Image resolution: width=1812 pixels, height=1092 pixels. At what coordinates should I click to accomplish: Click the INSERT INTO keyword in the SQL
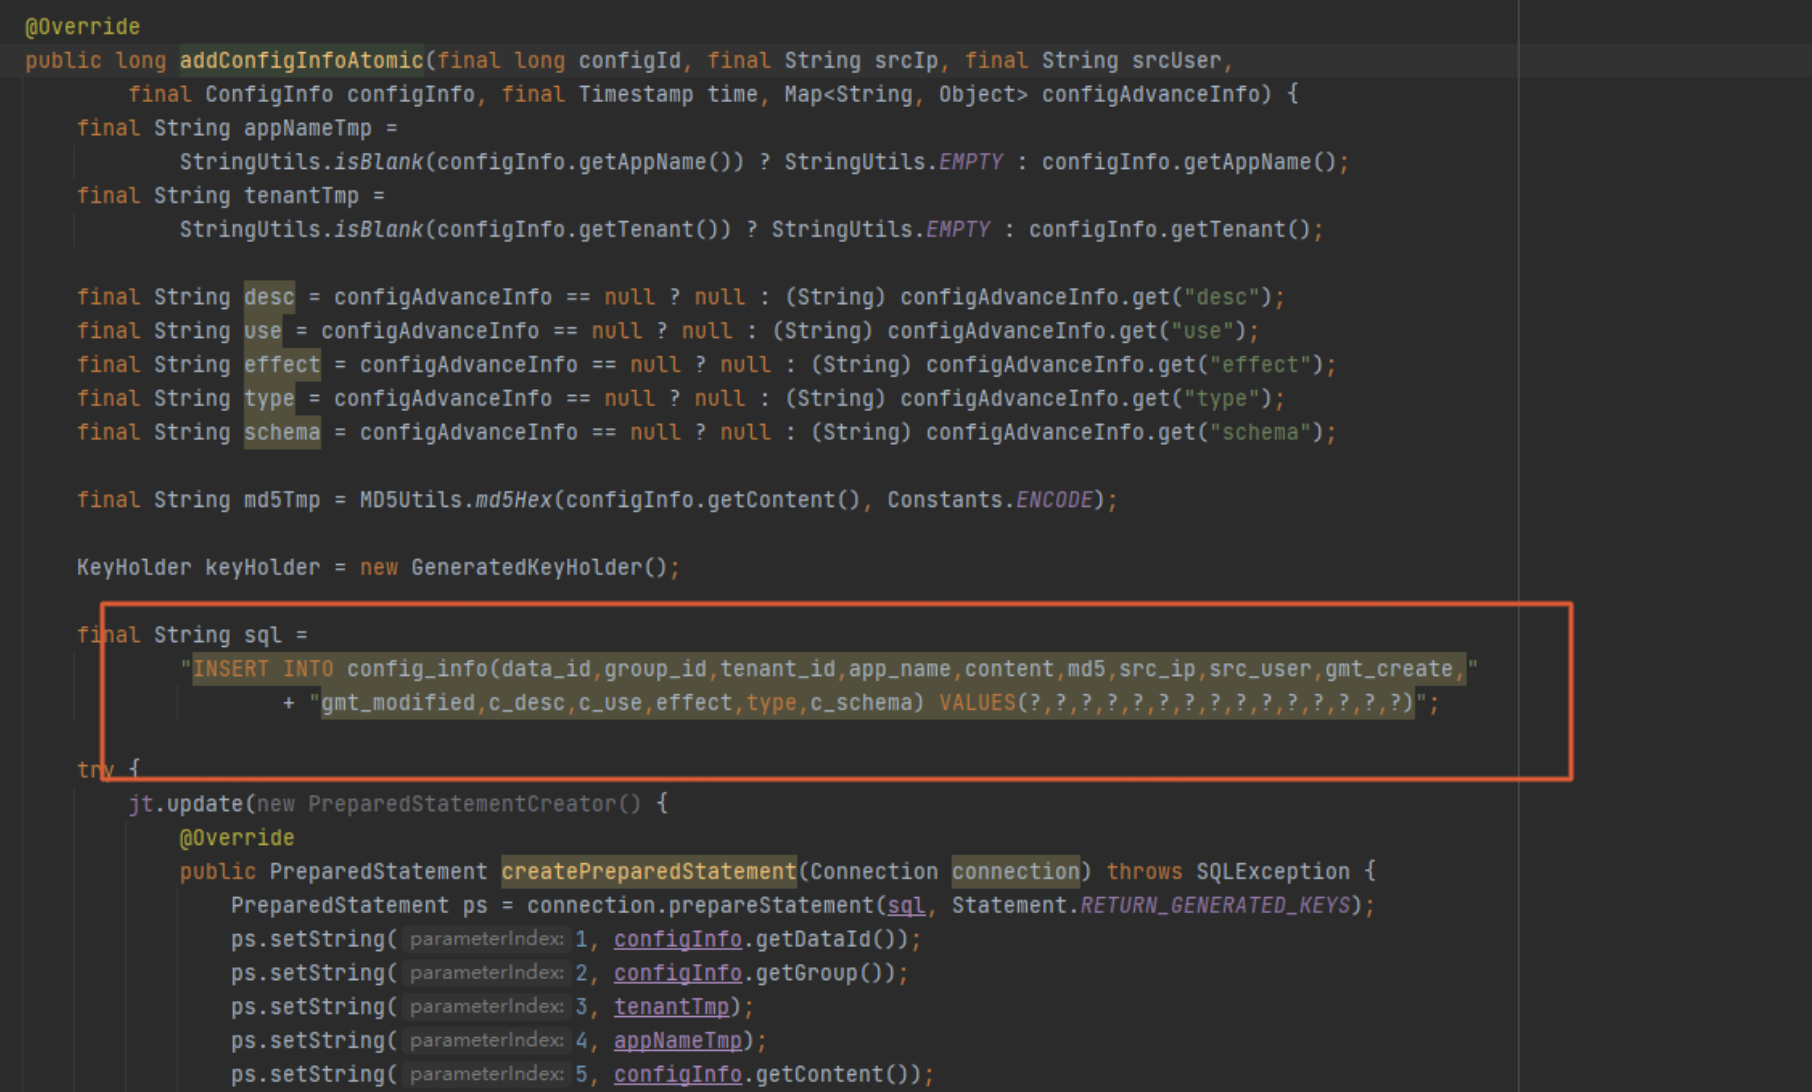(x=263, y=669)
